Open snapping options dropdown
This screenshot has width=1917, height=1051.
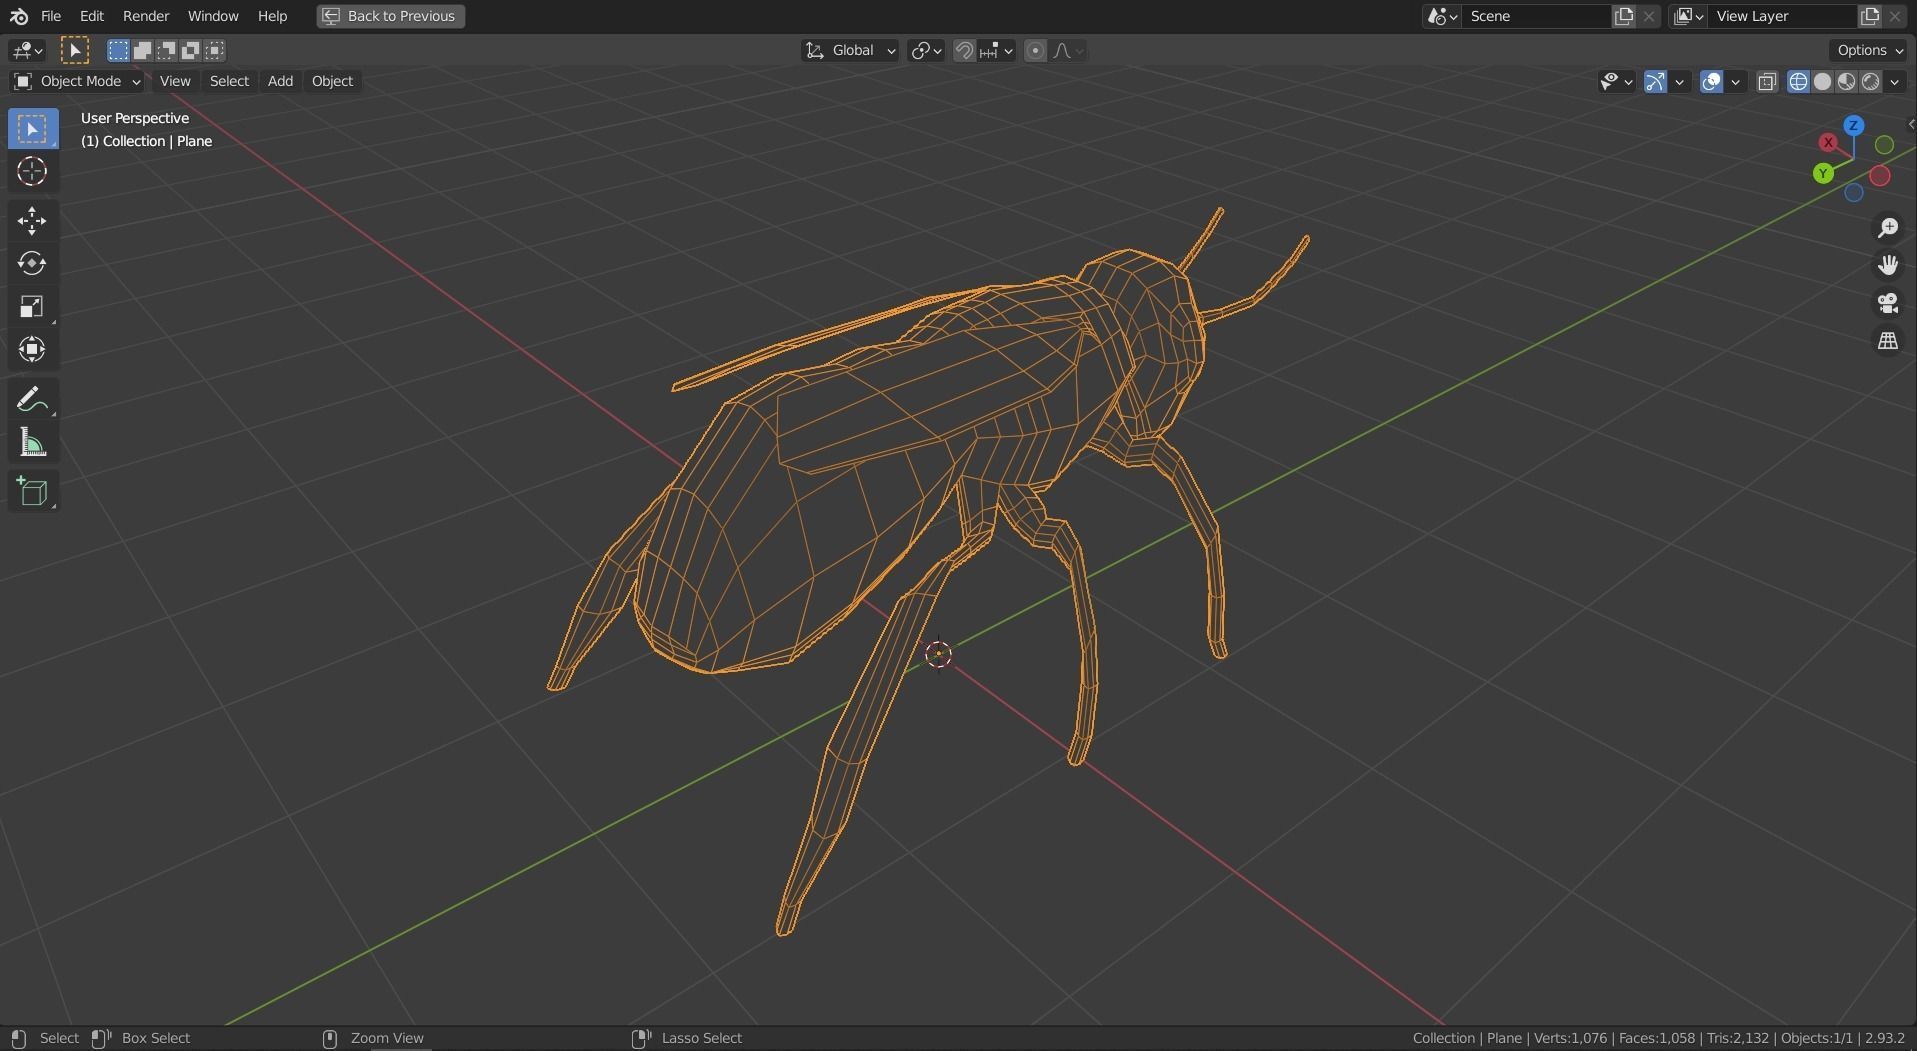pyautogui.click(x=997, y=51)
